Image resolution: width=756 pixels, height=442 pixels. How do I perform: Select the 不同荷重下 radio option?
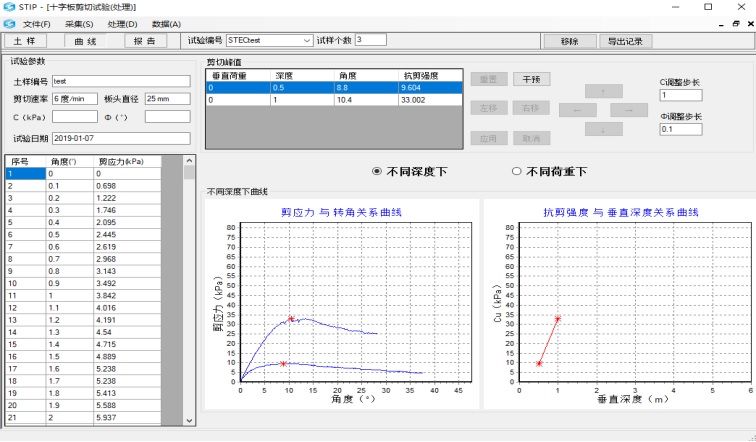click(517, 171)
